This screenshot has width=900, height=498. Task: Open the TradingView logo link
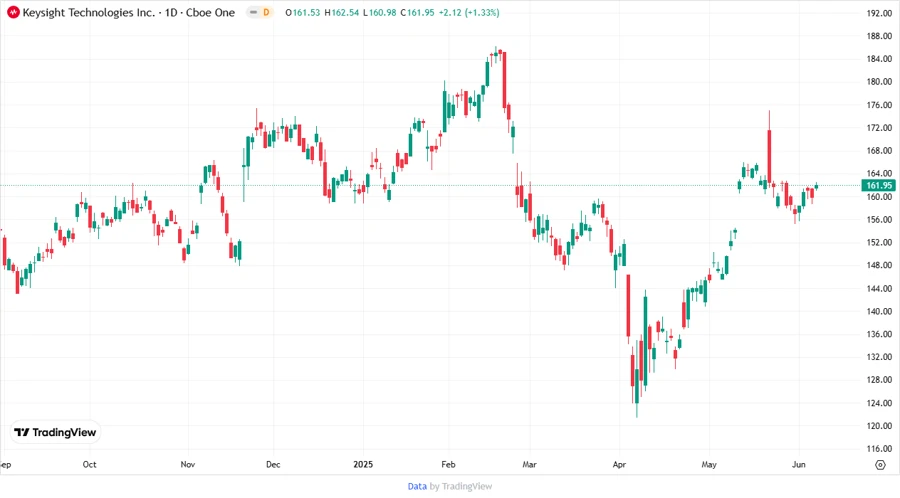click(55, 432)
